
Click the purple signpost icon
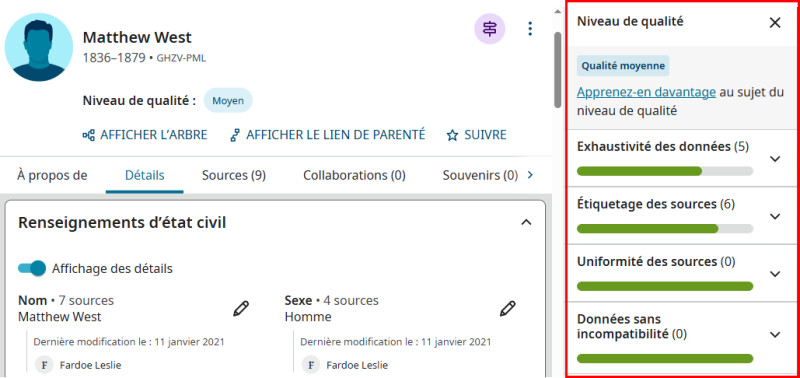pos(489,29)
